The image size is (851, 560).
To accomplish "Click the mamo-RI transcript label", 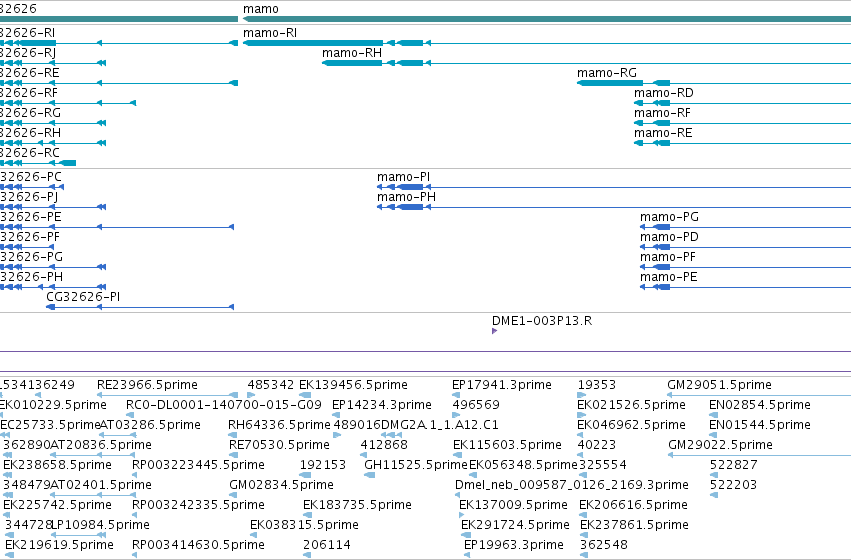I will pyautogui.click(x=270, y=33).
